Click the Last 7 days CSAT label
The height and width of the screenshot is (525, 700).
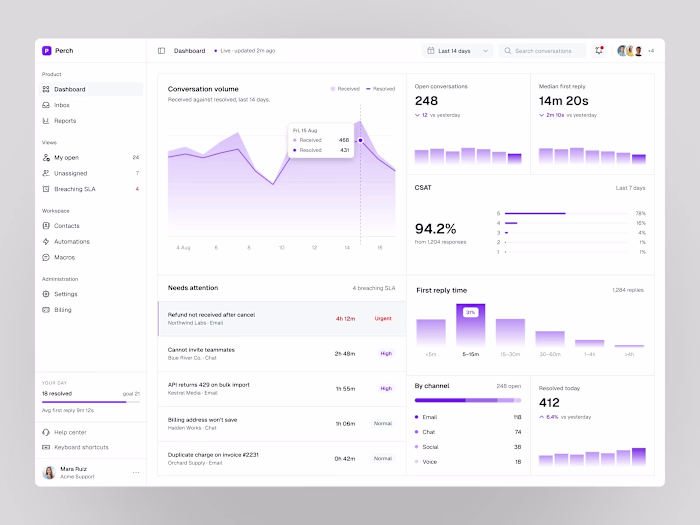(630, 188)
